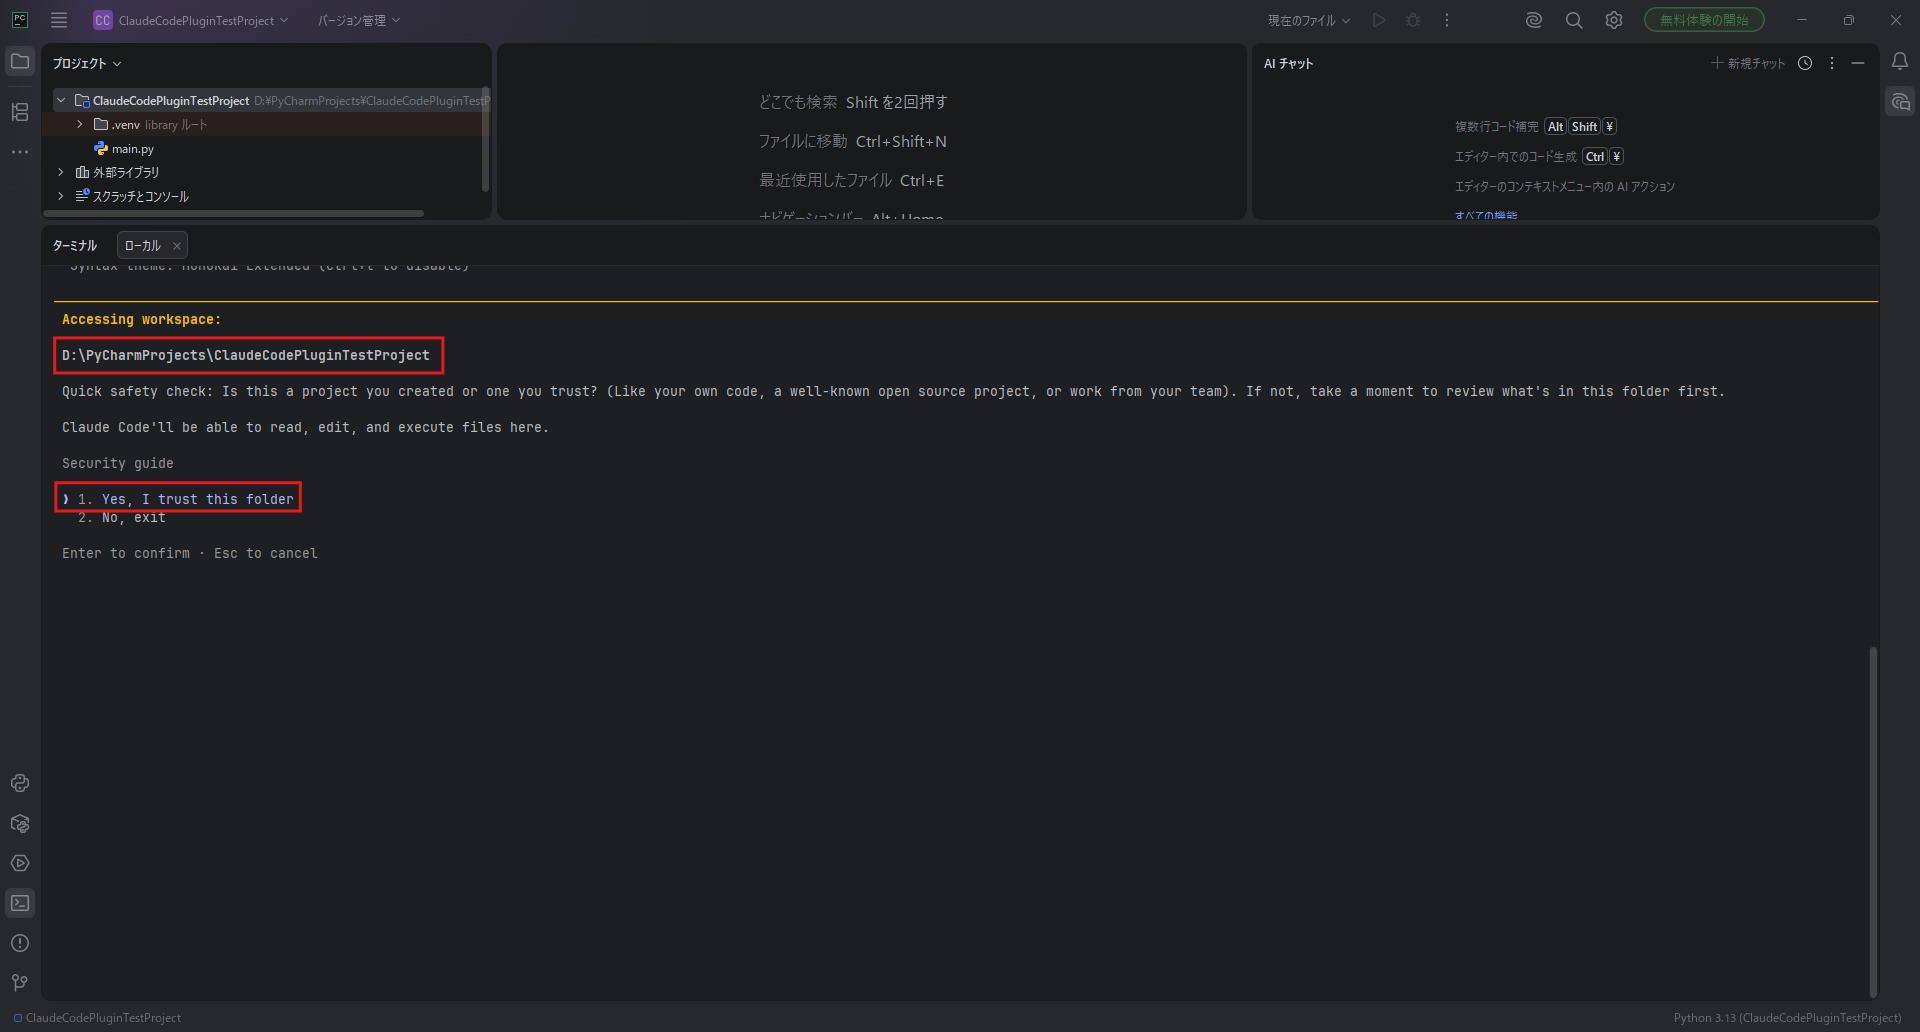Toggle the Terminal tool window icon
The height and width of the screenshot is (1032, 1920).
[x=20, y=903]
